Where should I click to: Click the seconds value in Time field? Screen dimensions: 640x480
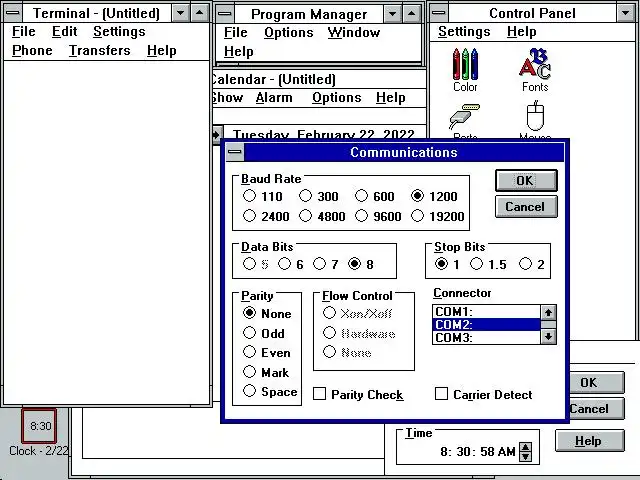pyautogui.click(x=487, y=452)
